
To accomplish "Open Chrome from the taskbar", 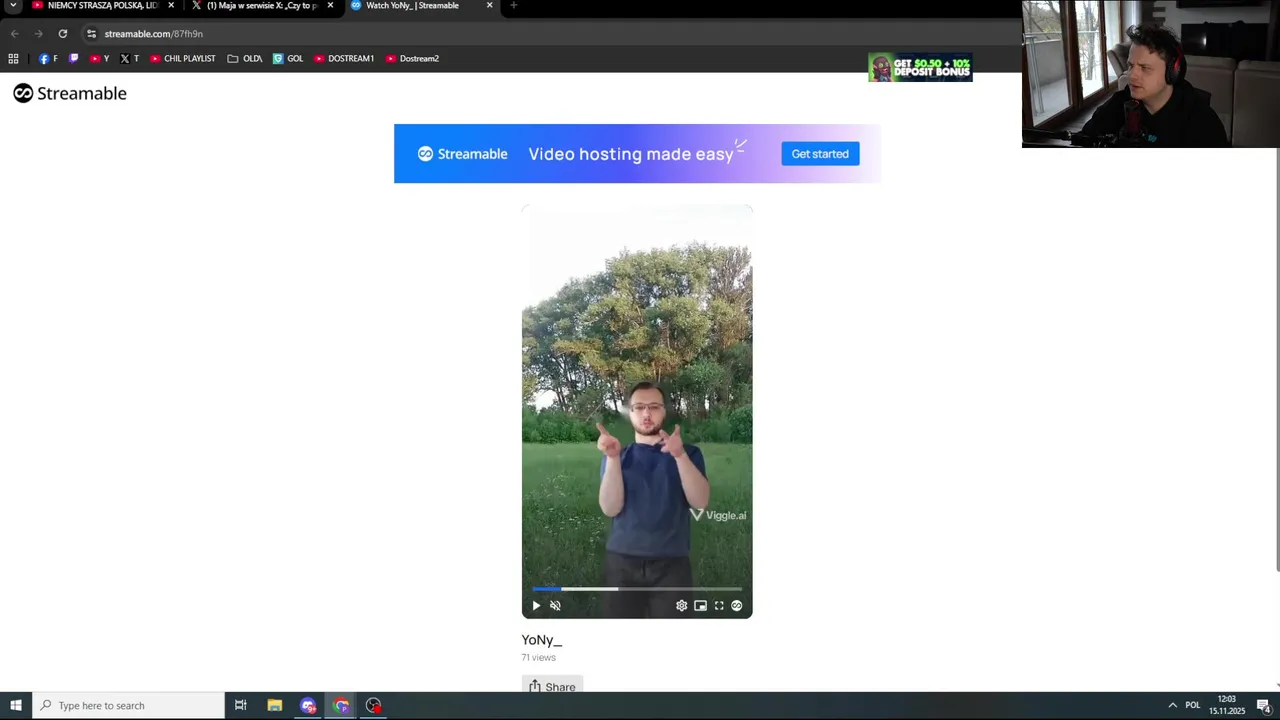I will pyautogui.click(x=341, y=705).
